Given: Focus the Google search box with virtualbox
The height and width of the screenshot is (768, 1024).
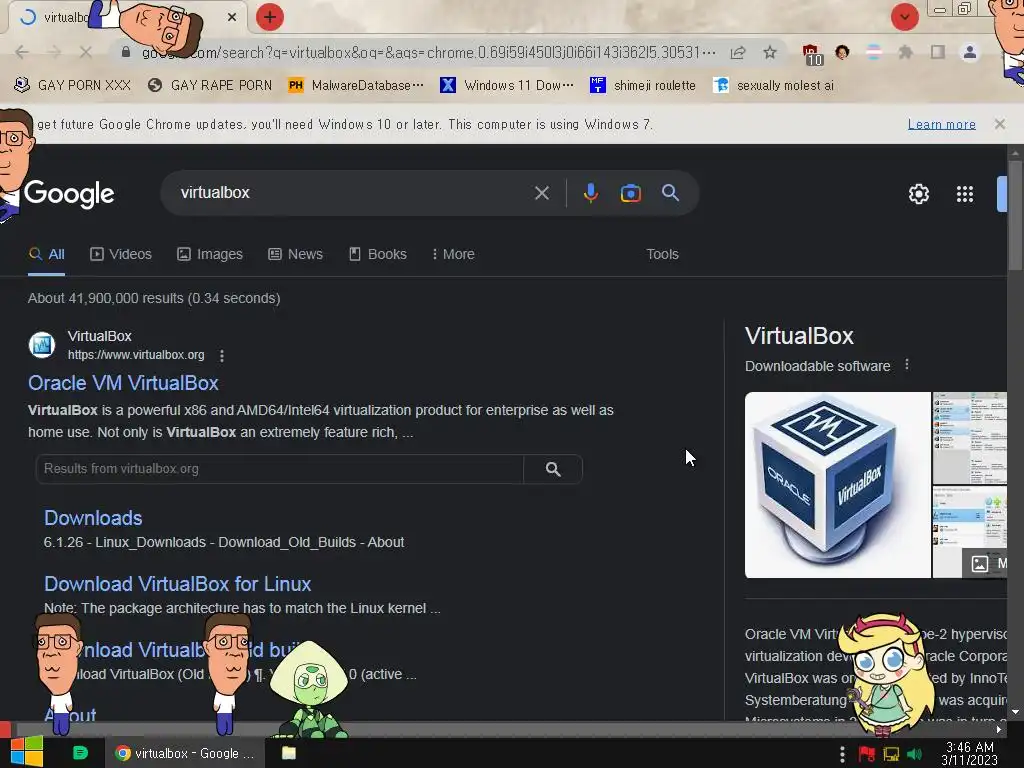Looking at the screenshot, I should [353, 193].
